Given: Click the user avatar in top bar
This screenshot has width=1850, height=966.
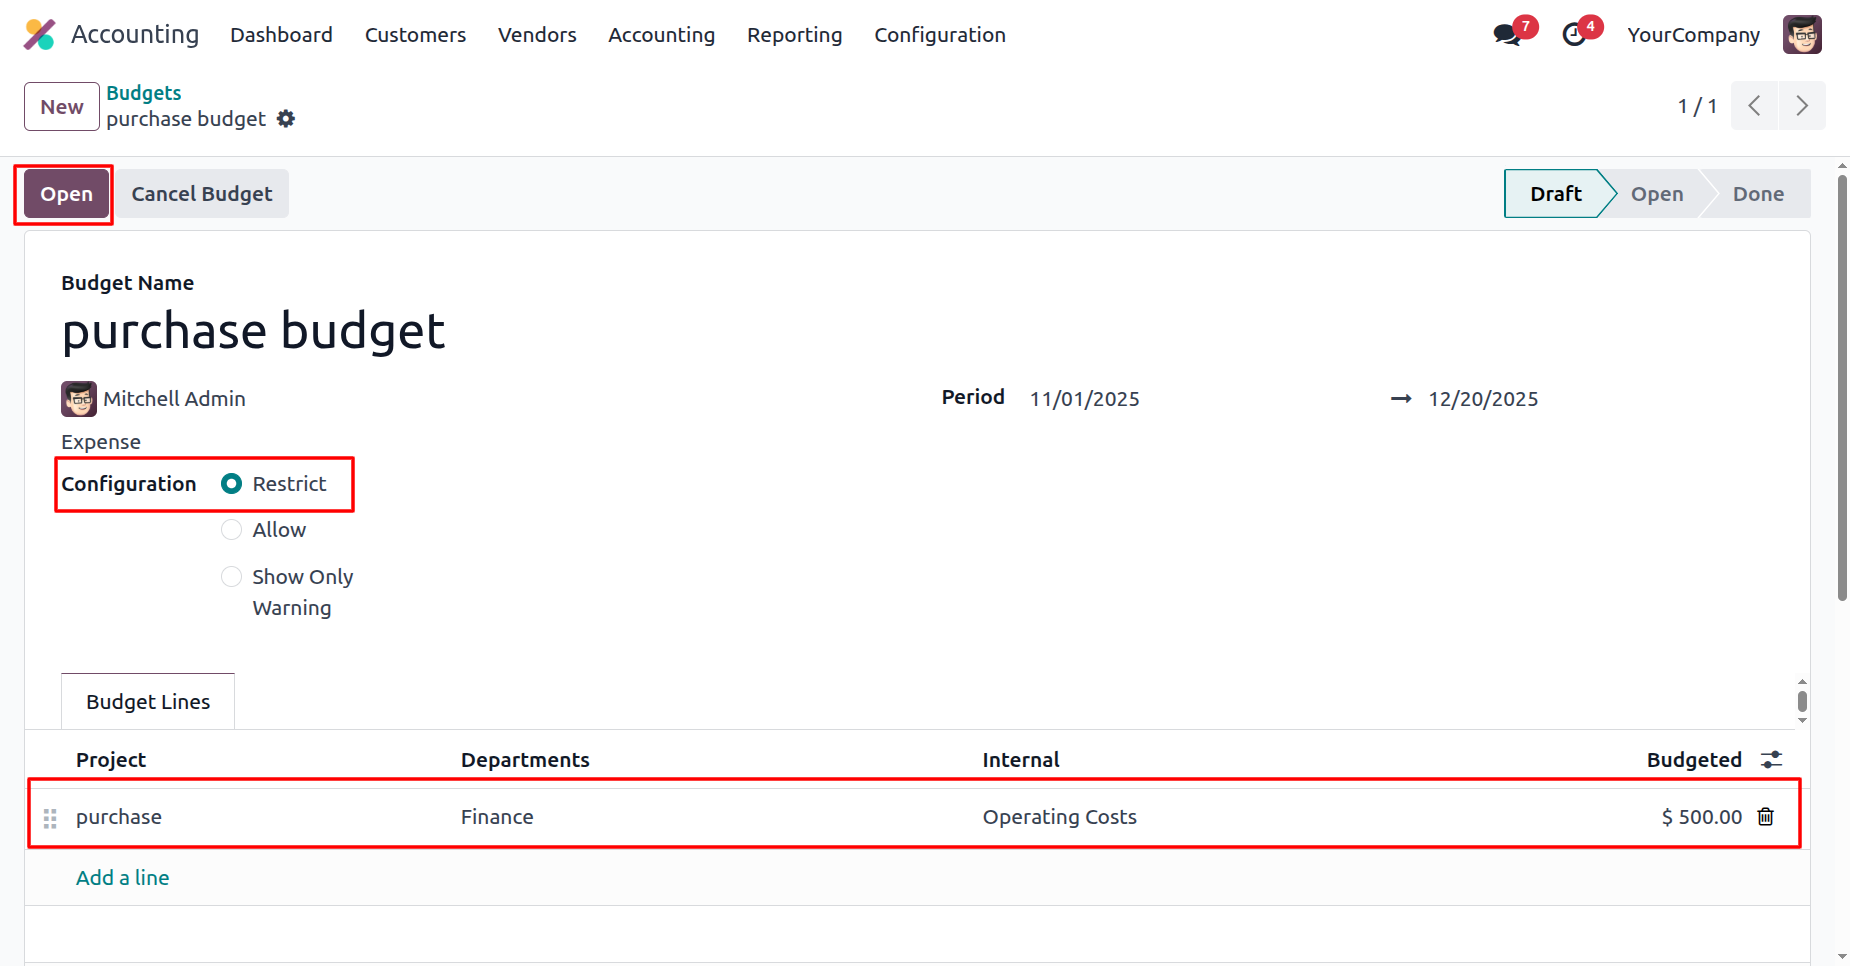Looking at the screenshot, I should pos(1801,35).
